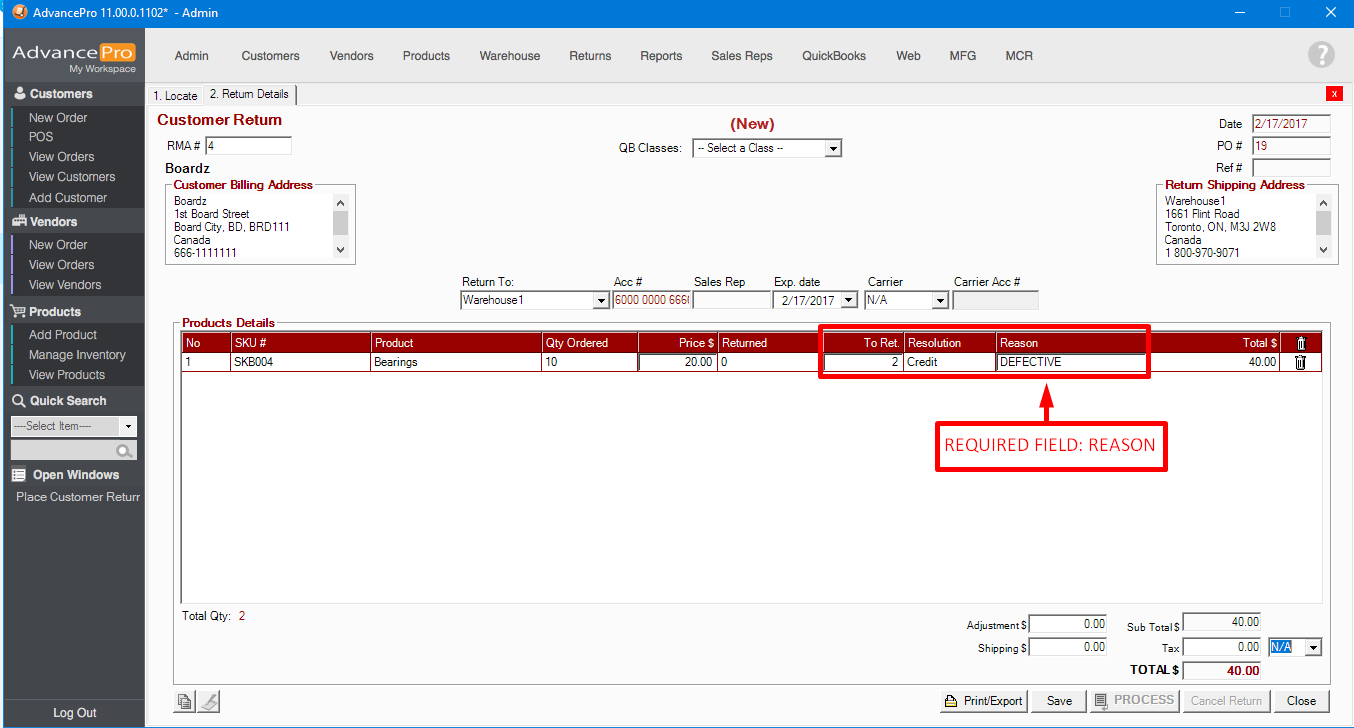The height and width of the screenshot is (728, 1354).
Task: Open the Quick Search Select Item dropdown
Action: point(128,426)
